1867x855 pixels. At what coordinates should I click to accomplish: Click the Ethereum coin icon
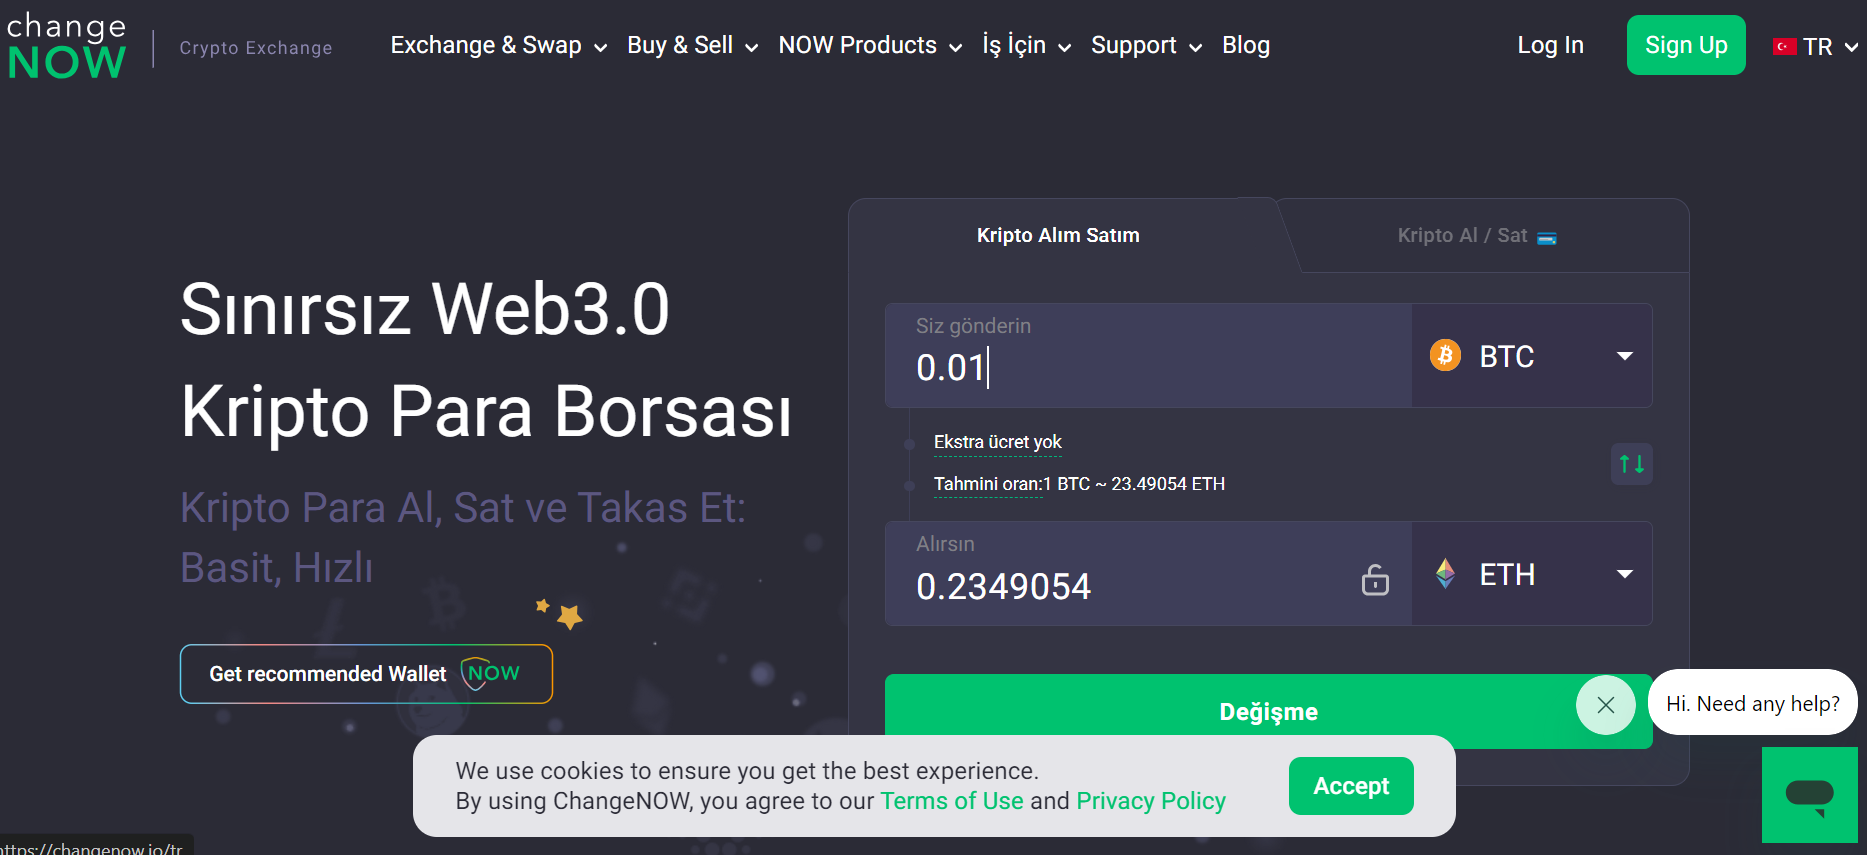tap(1445, 573)
